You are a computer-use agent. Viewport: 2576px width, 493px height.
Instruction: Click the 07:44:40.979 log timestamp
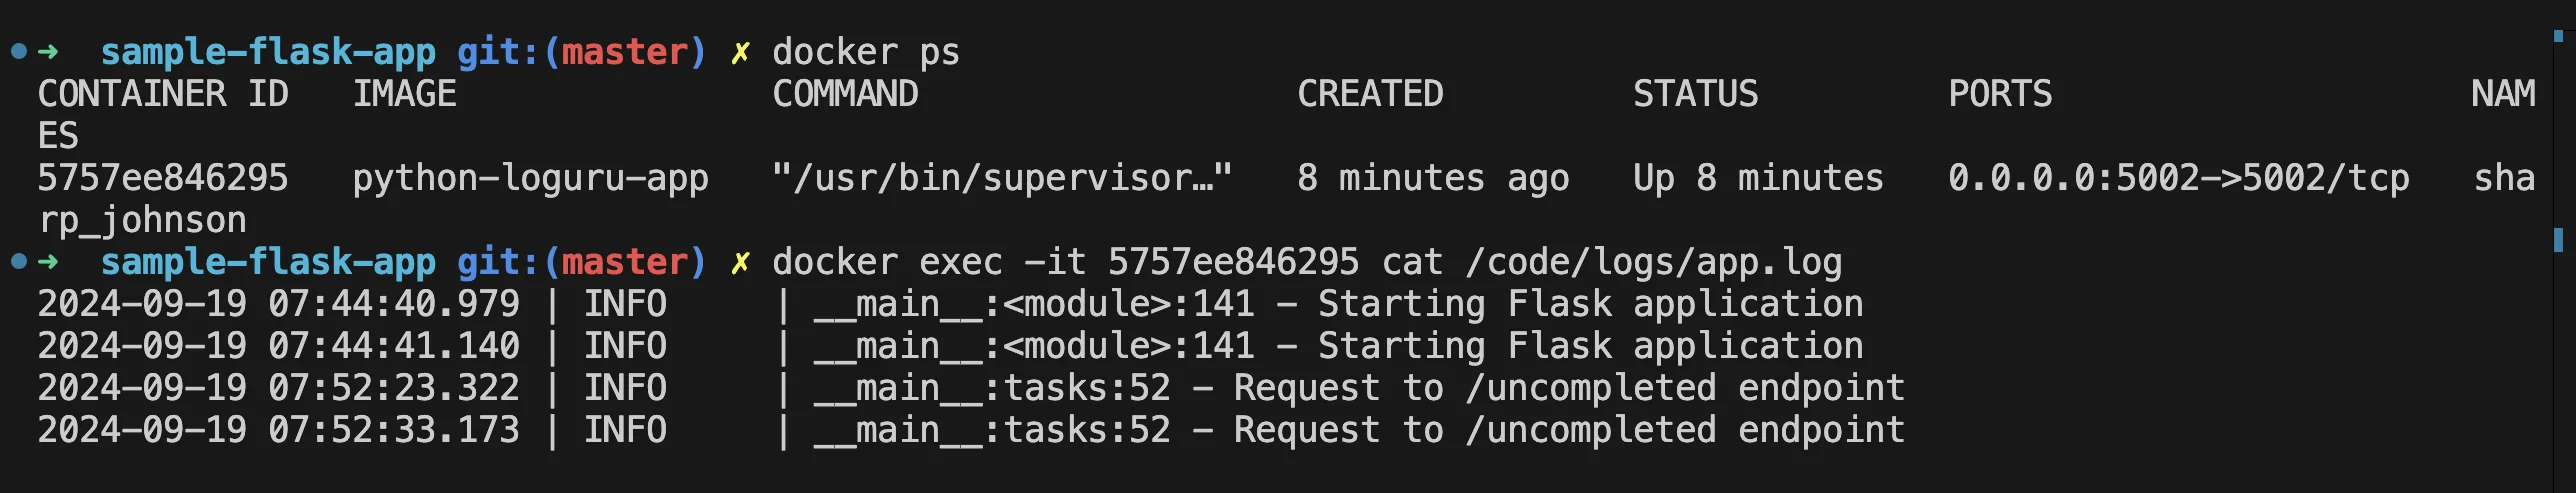(394, 304)
